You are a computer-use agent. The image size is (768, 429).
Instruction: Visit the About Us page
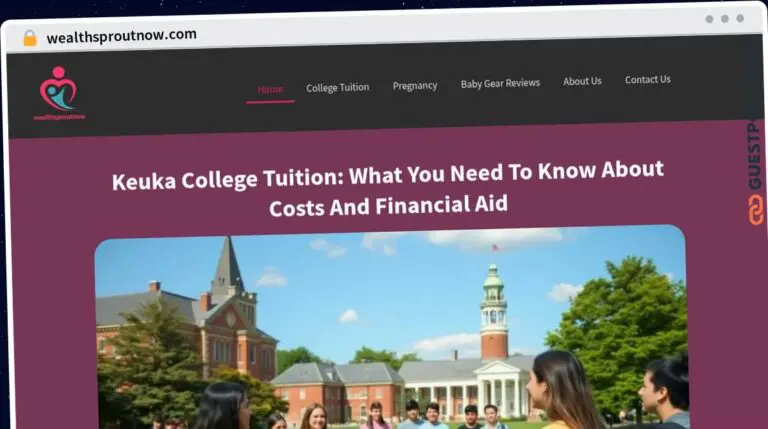[582, 81]
